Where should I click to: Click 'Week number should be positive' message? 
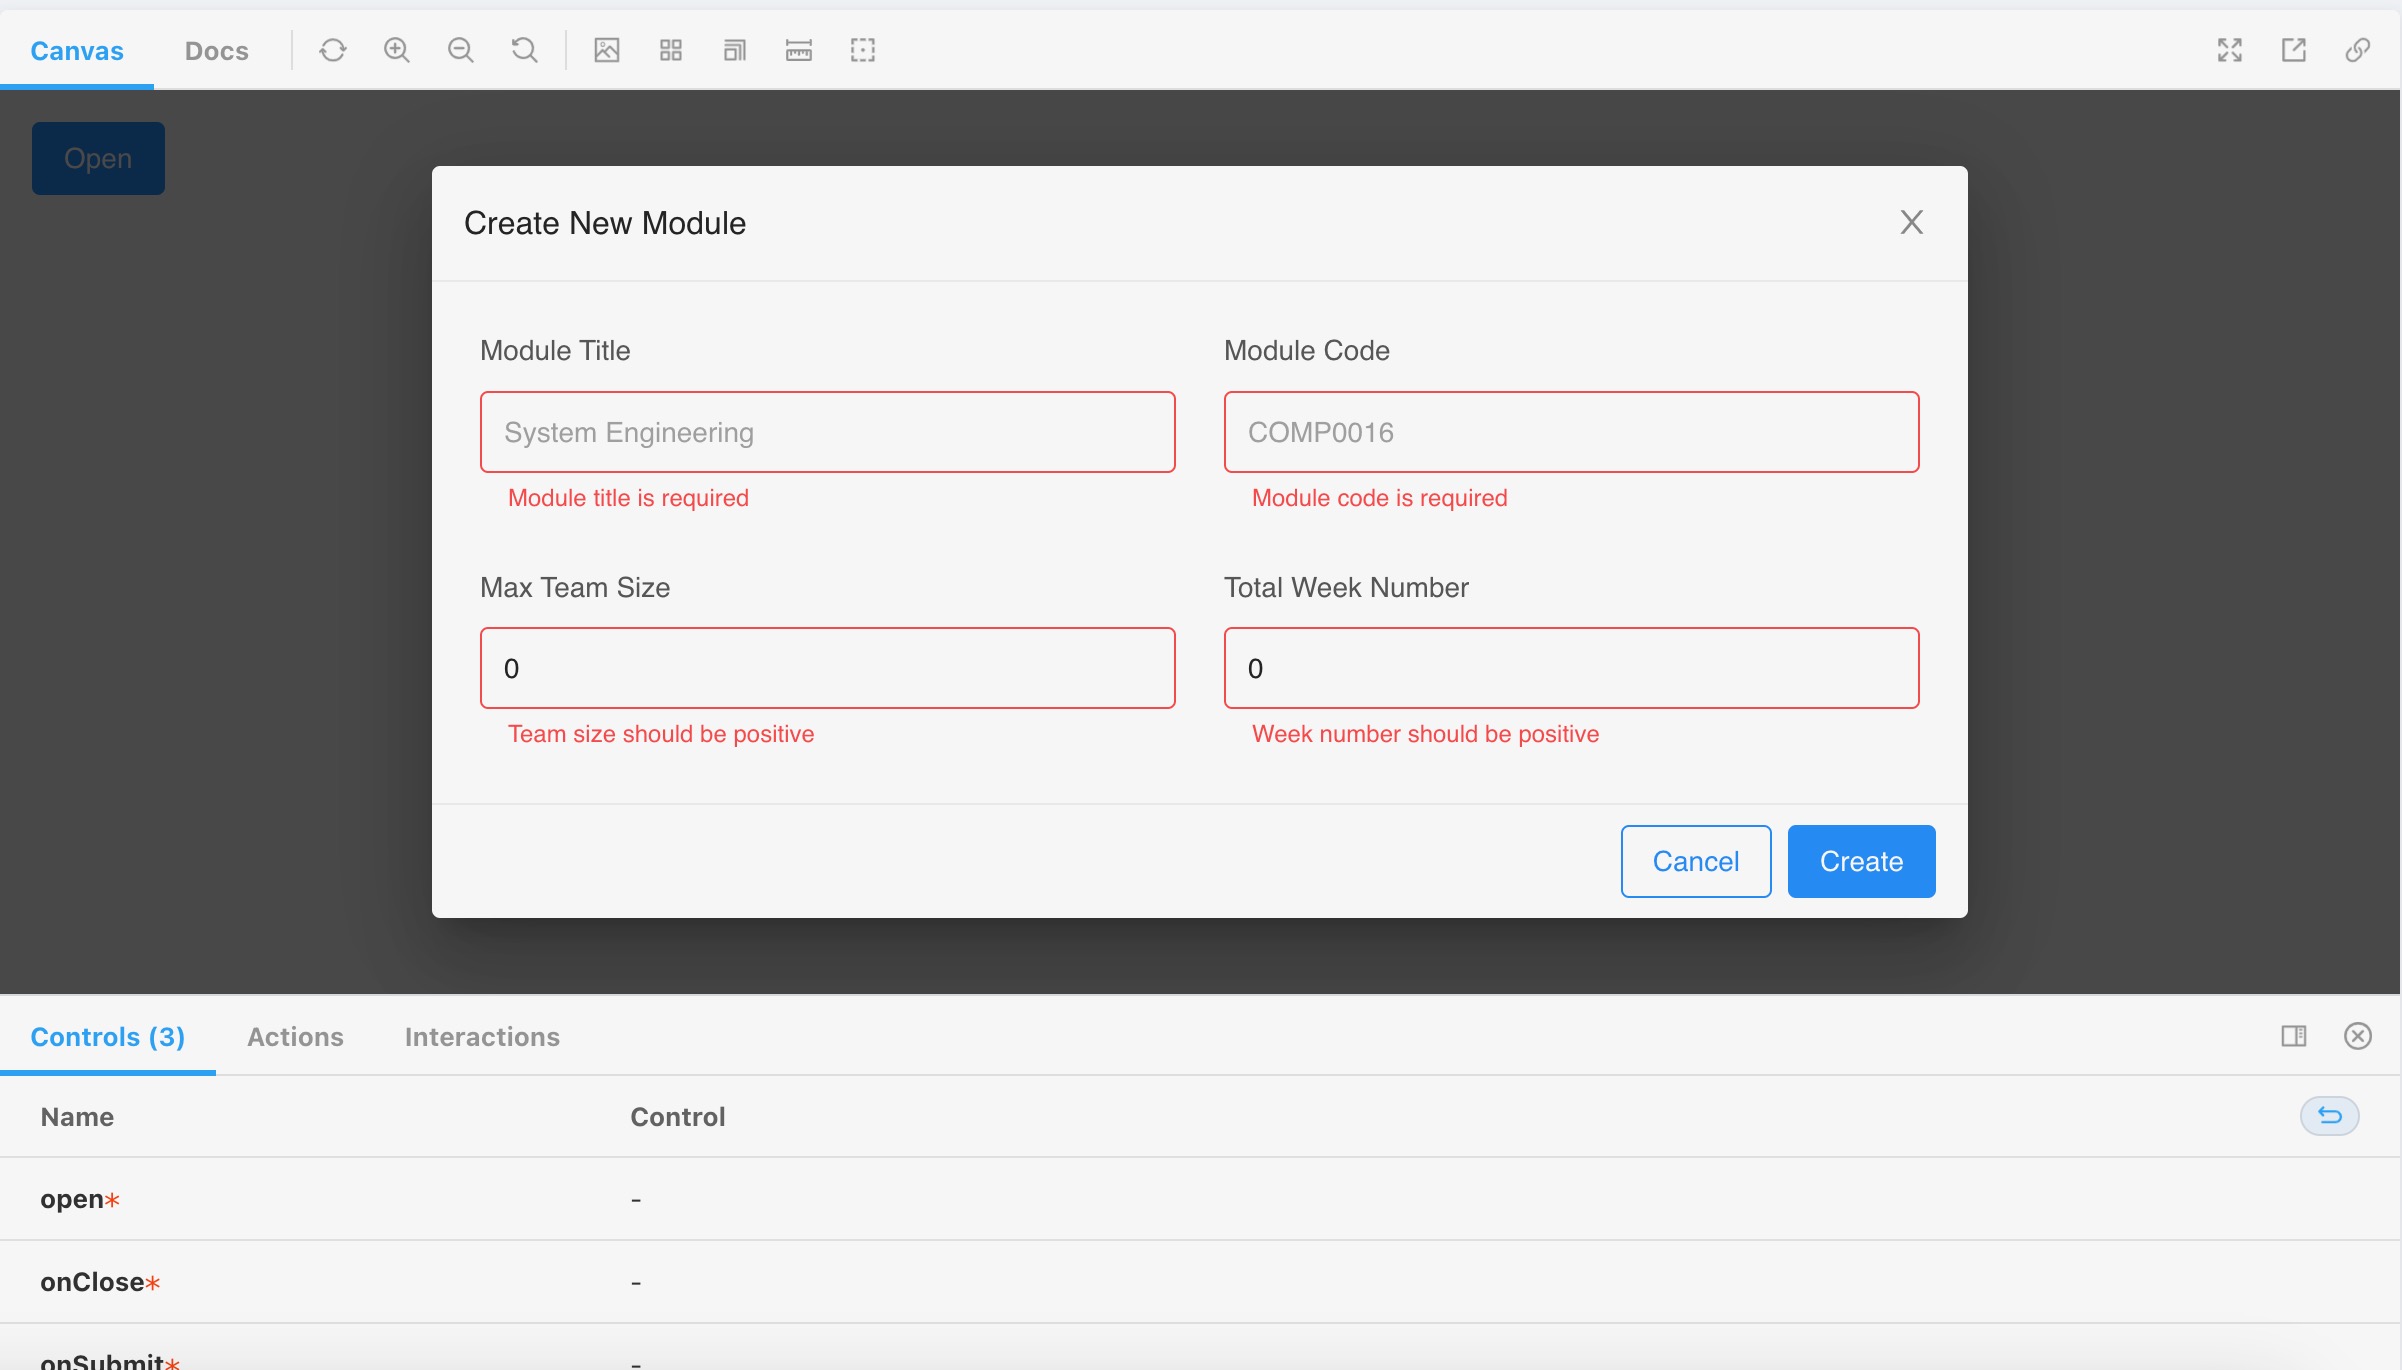pos(1426,734)
